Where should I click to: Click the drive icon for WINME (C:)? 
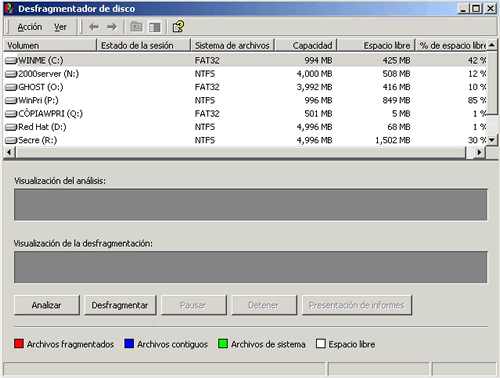[x=11, y=60]
